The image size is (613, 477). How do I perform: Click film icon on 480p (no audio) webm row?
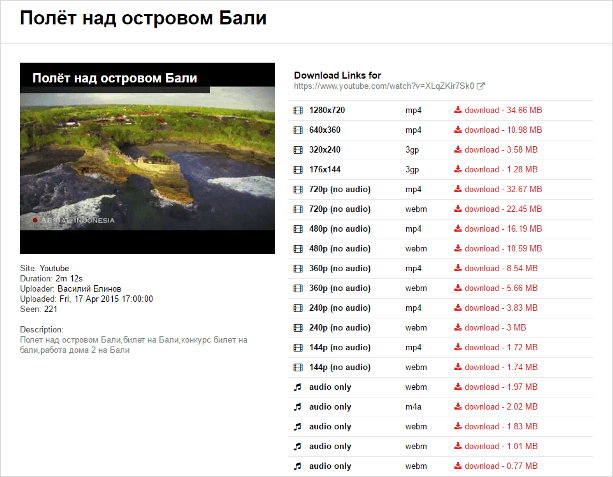pos(298,249)
